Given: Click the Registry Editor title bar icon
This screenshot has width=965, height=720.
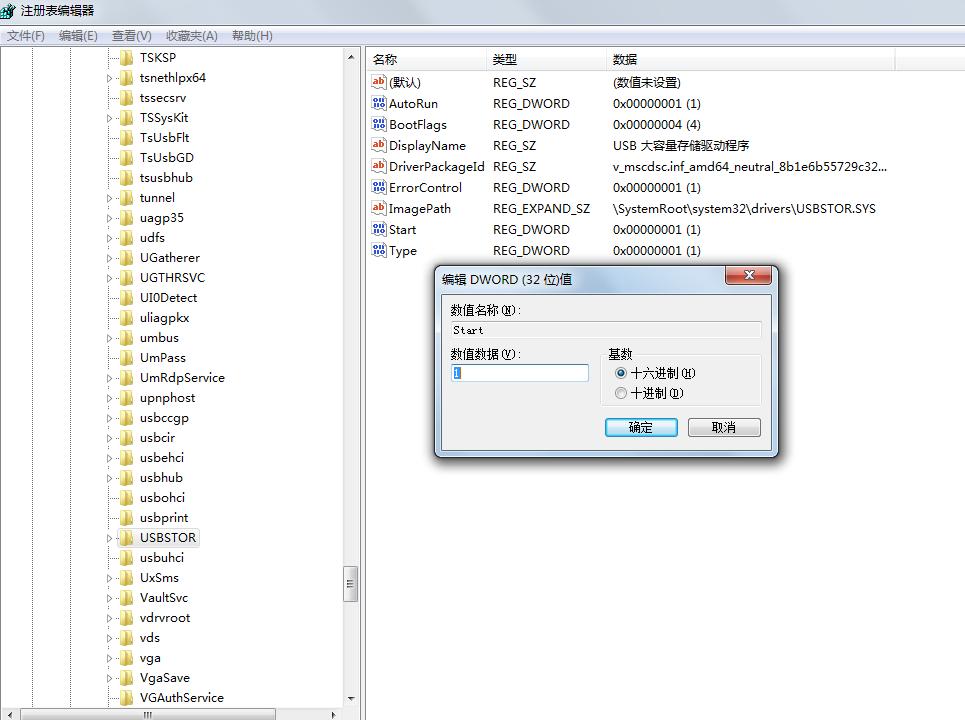Looking at the screenshot, I should click(x=8, y=10).
